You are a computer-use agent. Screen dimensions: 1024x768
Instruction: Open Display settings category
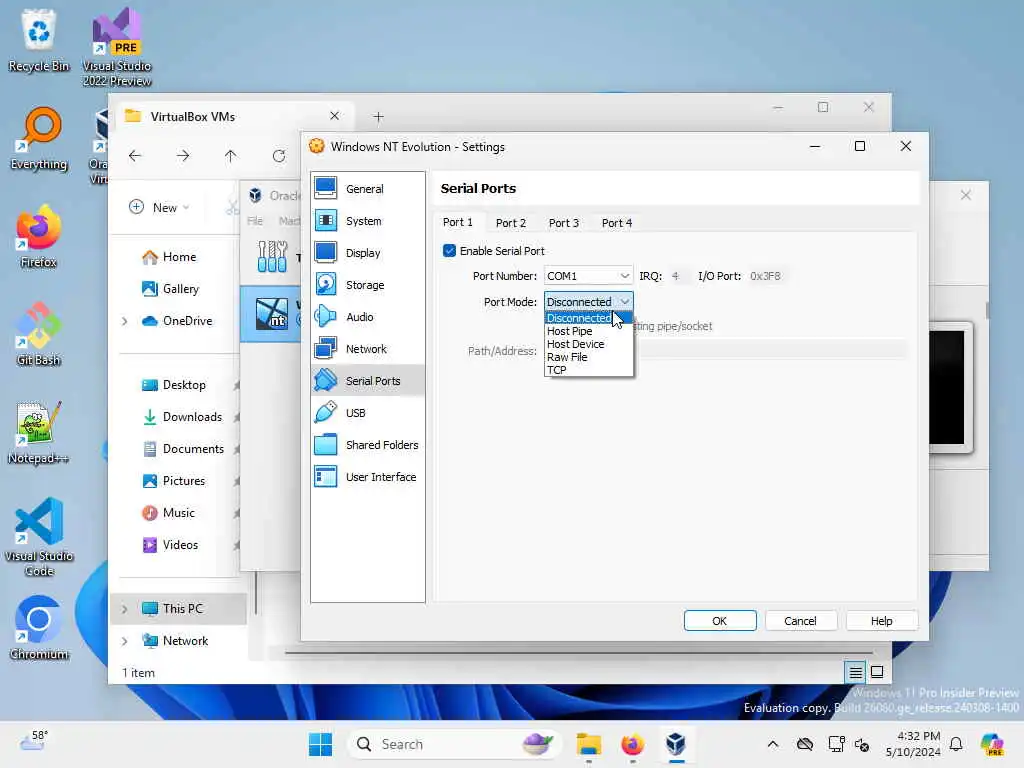tap(367, 253)
